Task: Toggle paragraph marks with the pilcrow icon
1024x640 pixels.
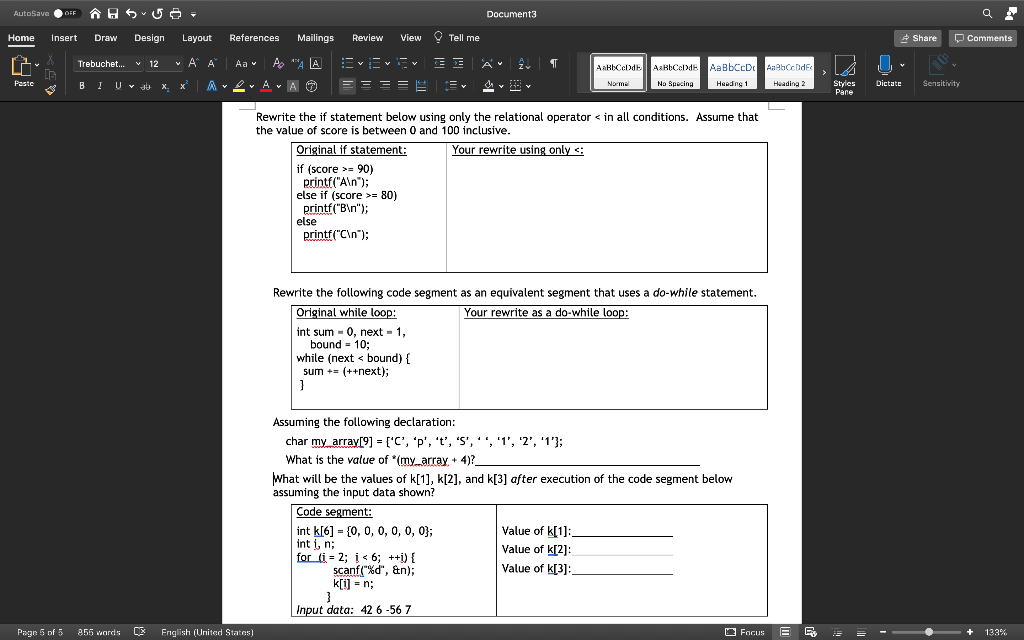Action: click(x=553, y=62)
